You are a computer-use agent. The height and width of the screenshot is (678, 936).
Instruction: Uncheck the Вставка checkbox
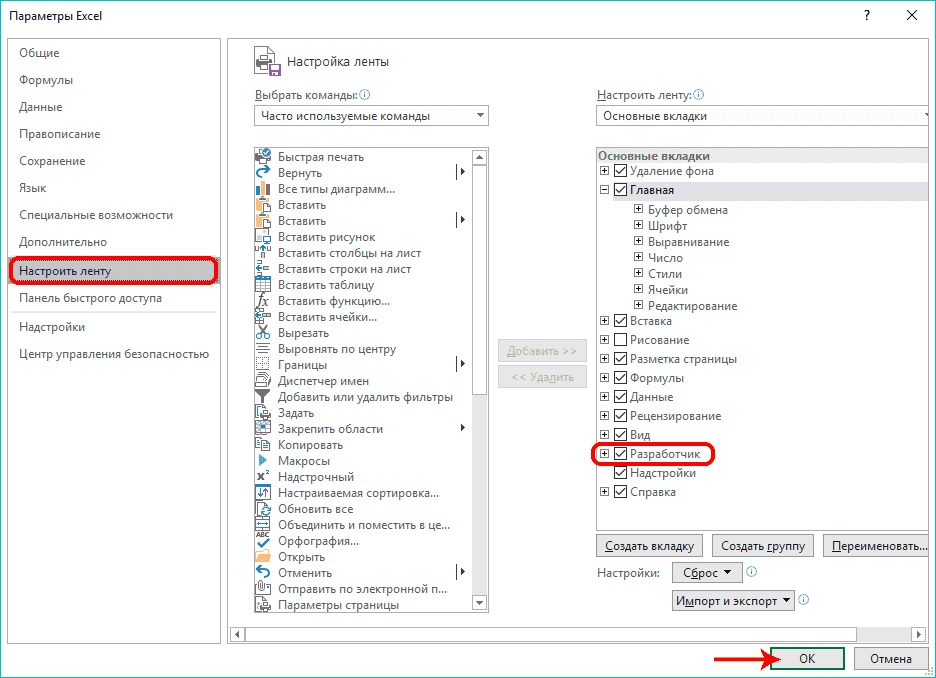620,321
